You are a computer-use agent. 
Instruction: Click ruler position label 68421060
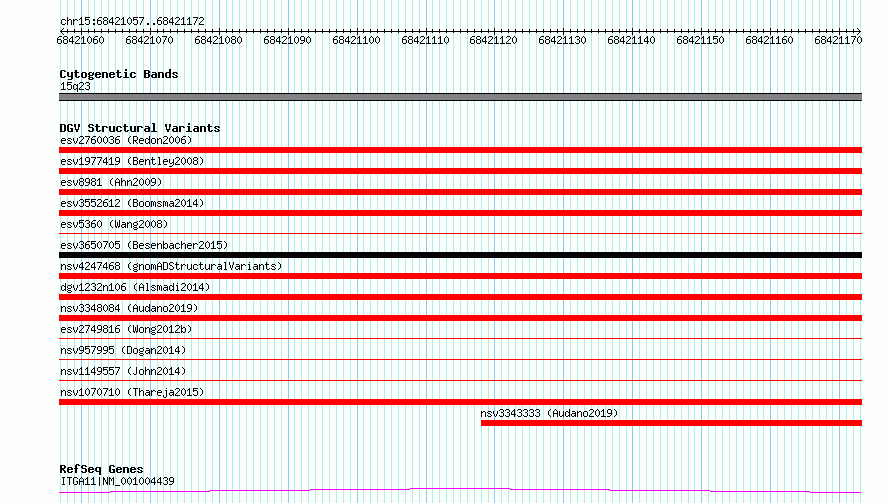tap(81, 40)
